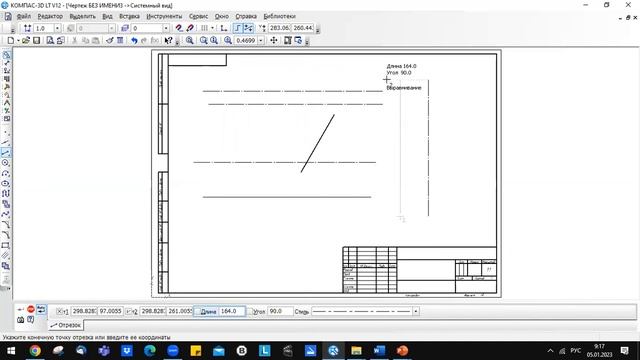Viewport: 640px width, 360px height.
Task: Toggle the point 1 fix checkbox
Action: (59, 311)
